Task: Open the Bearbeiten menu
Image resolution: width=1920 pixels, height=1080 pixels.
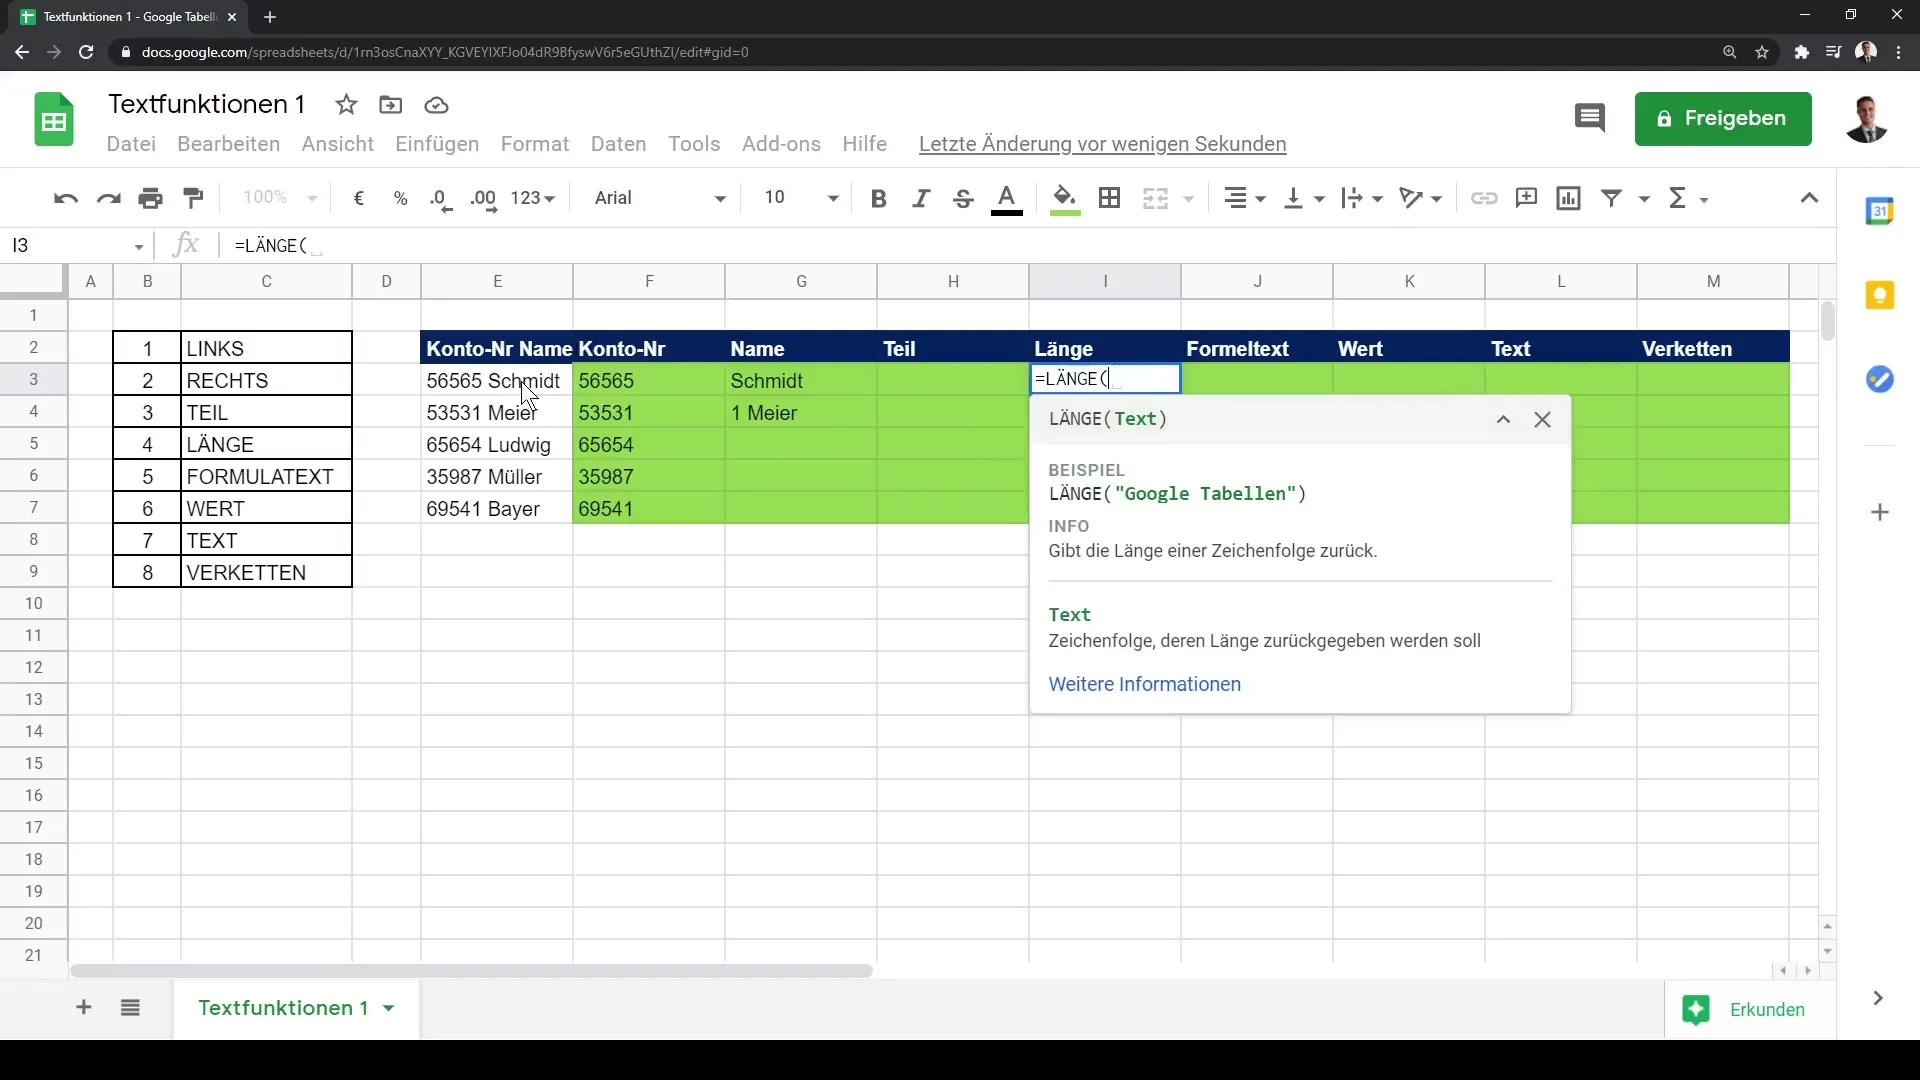Action: [228, 144]
